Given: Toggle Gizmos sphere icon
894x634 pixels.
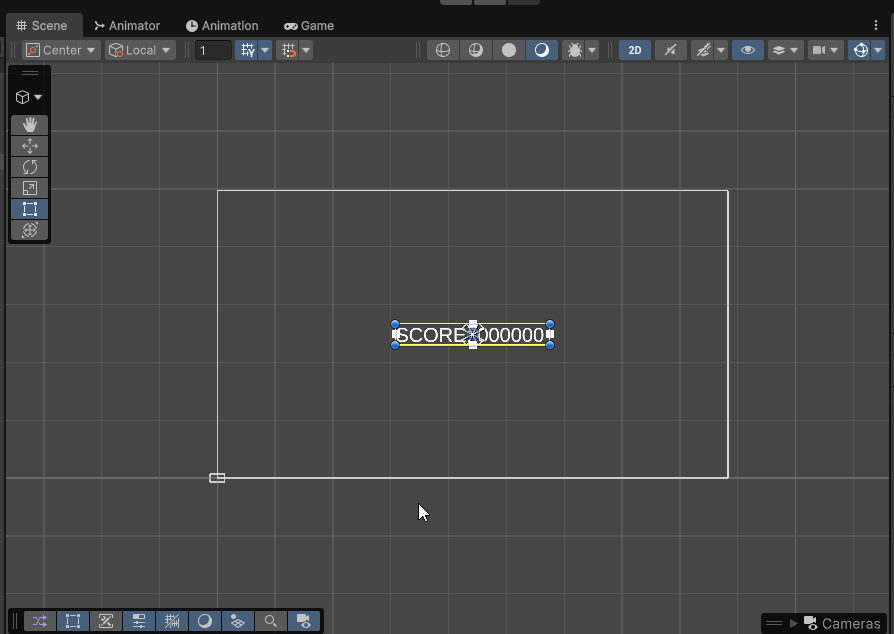Looking at the screenshot, I should pos(860,50).
